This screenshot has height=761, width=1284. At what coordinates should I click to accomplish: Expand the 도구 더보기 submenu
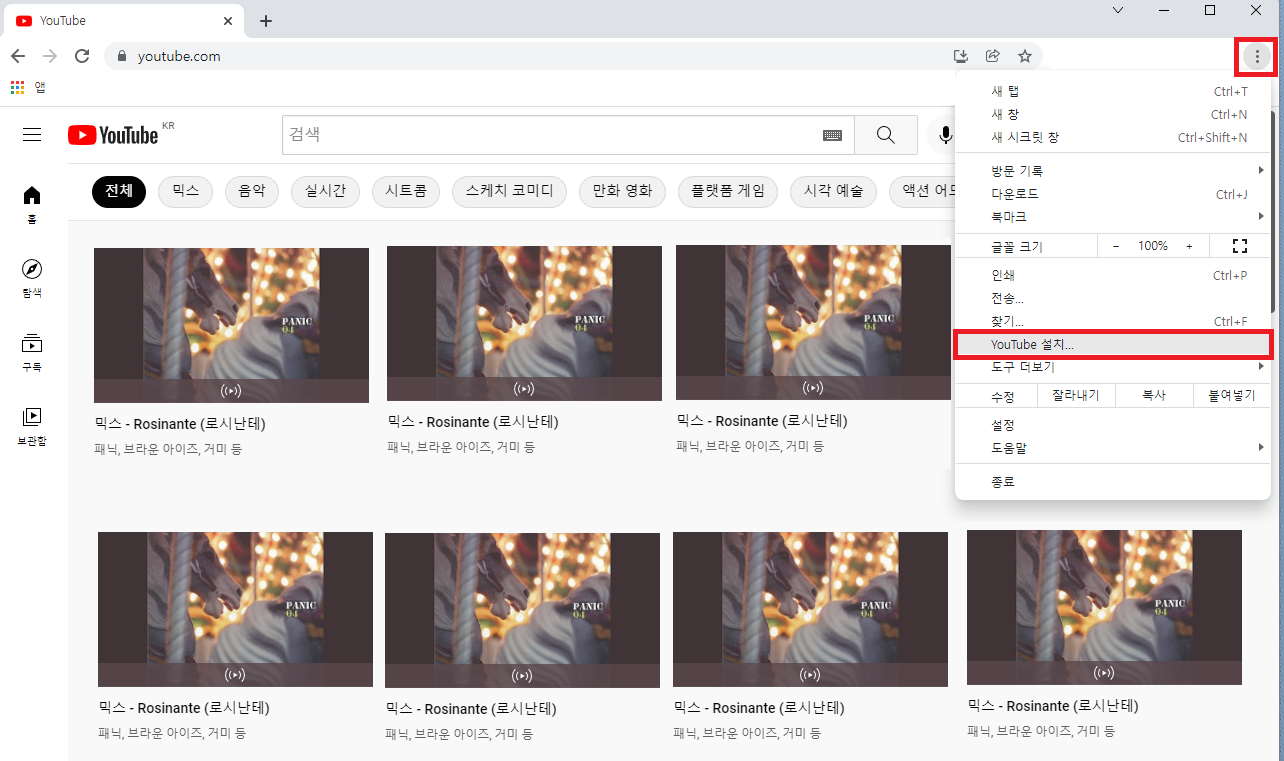[x=1112, y=367]
